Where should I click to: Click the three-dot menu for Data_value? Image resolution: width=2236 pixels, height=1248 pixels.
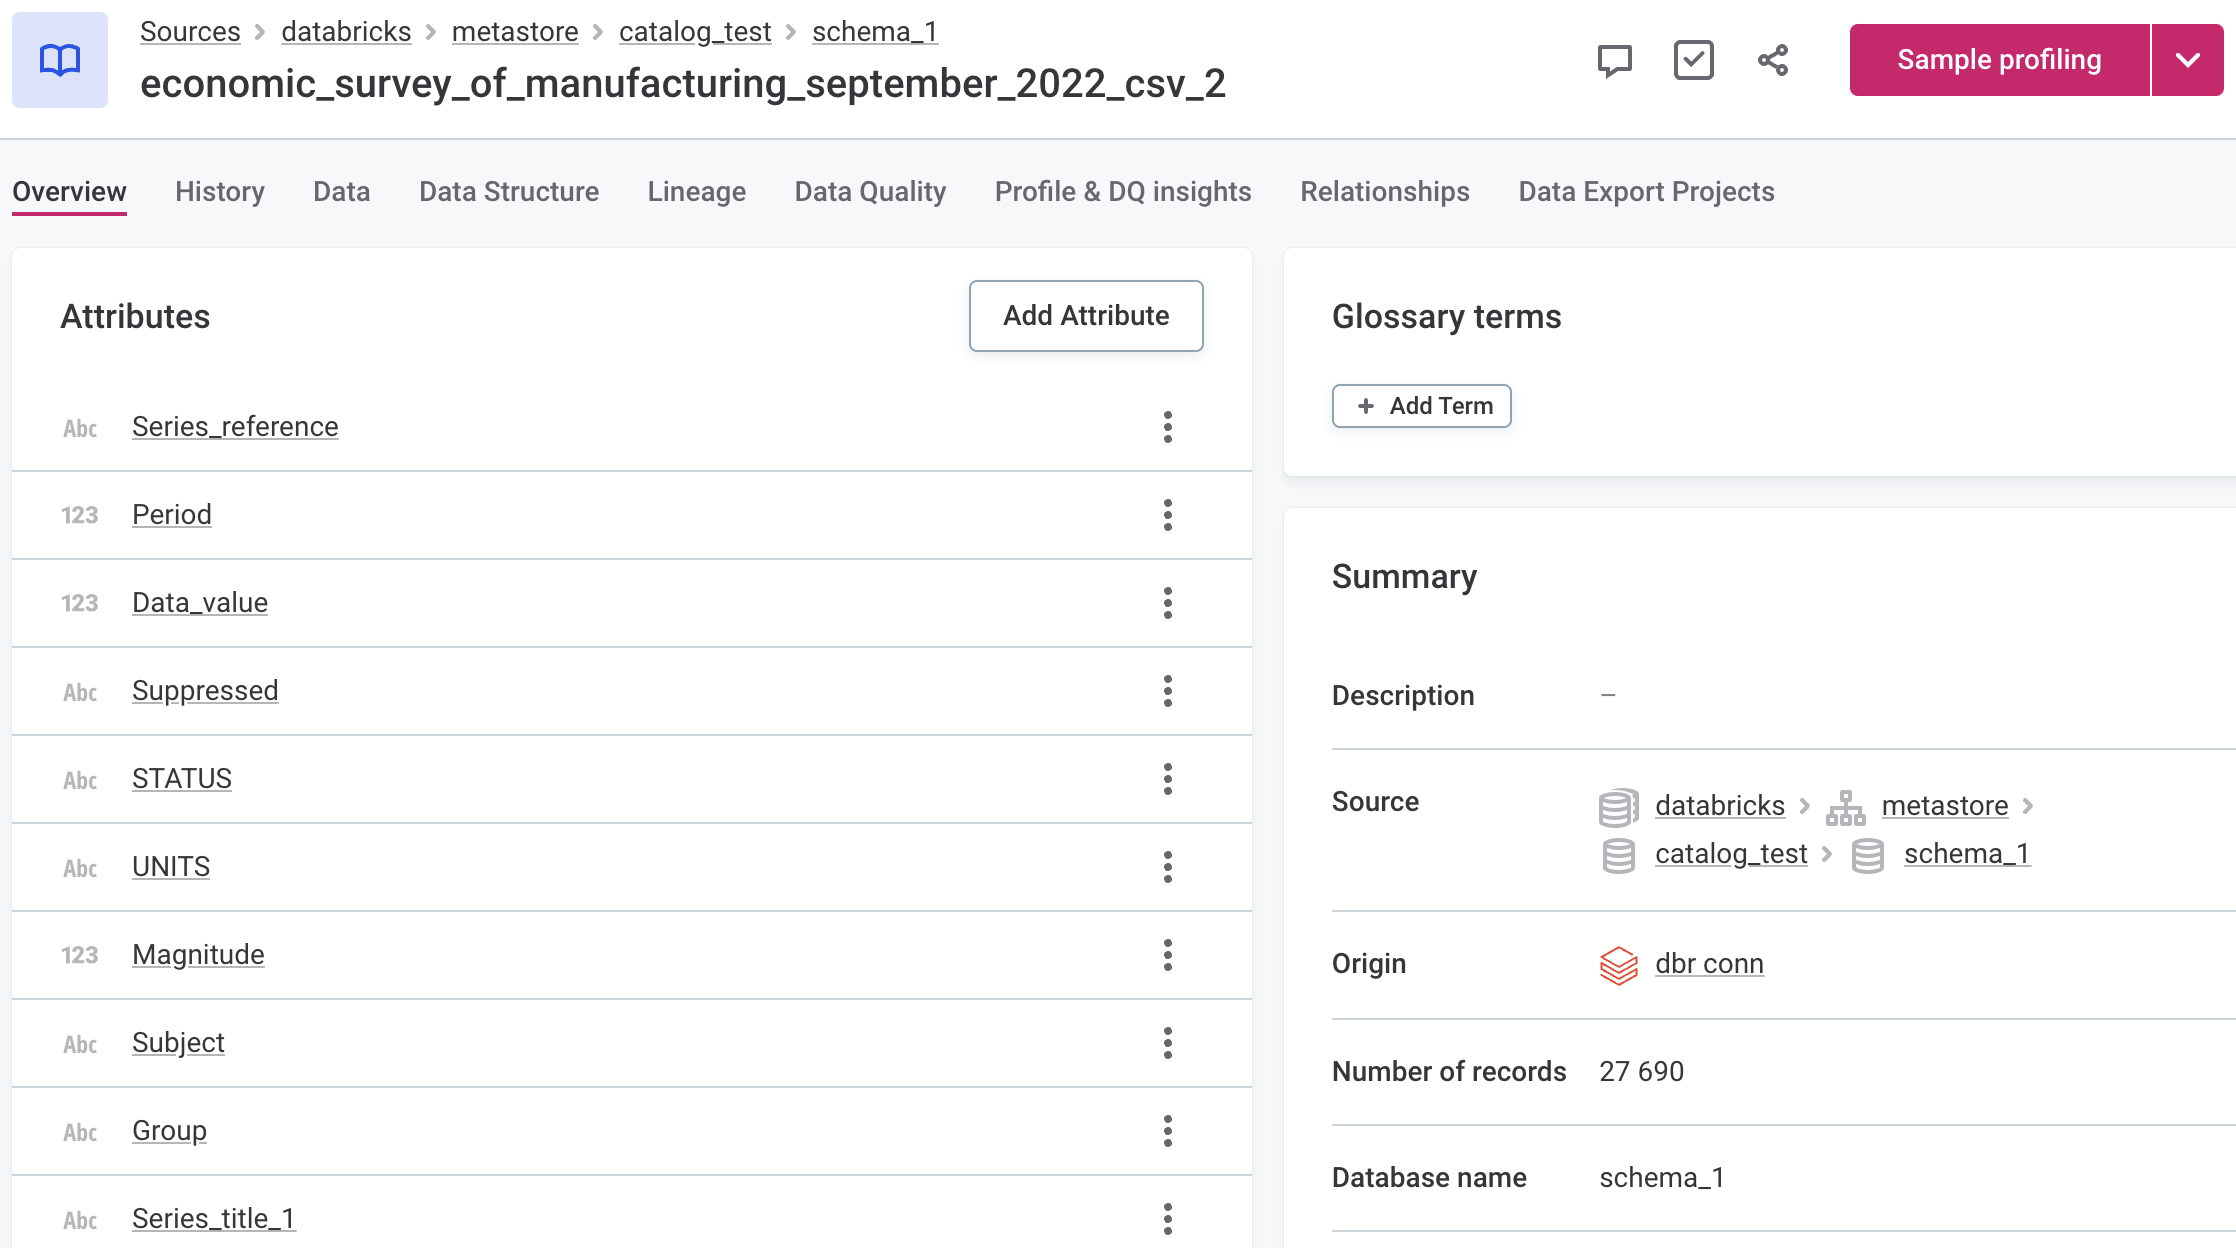click(1169, 600)
